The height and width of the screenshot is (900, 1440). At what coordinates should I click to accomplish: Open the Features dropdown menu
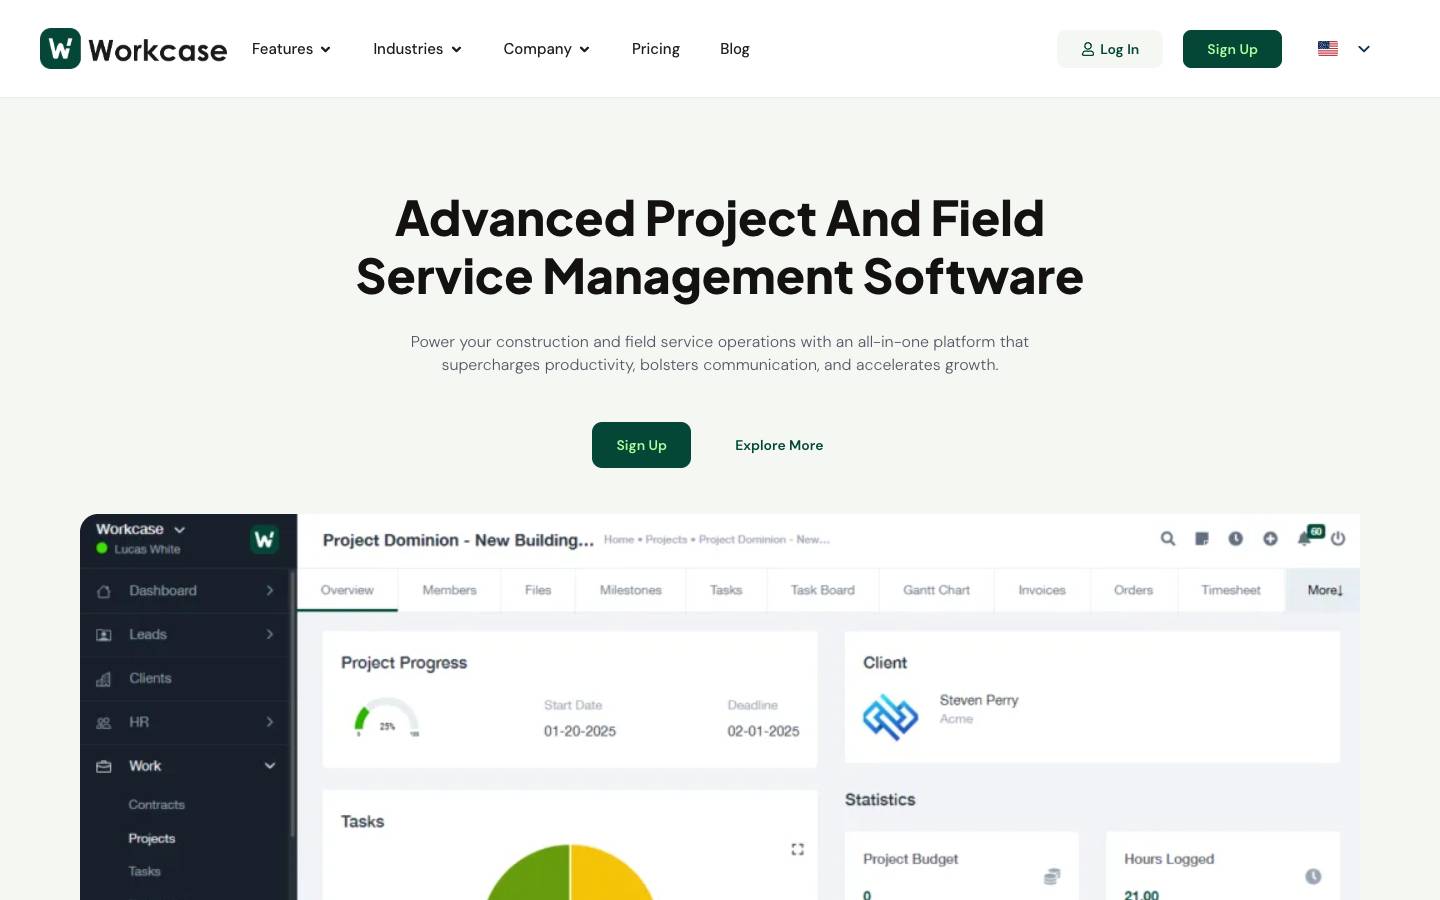point(291,49)
